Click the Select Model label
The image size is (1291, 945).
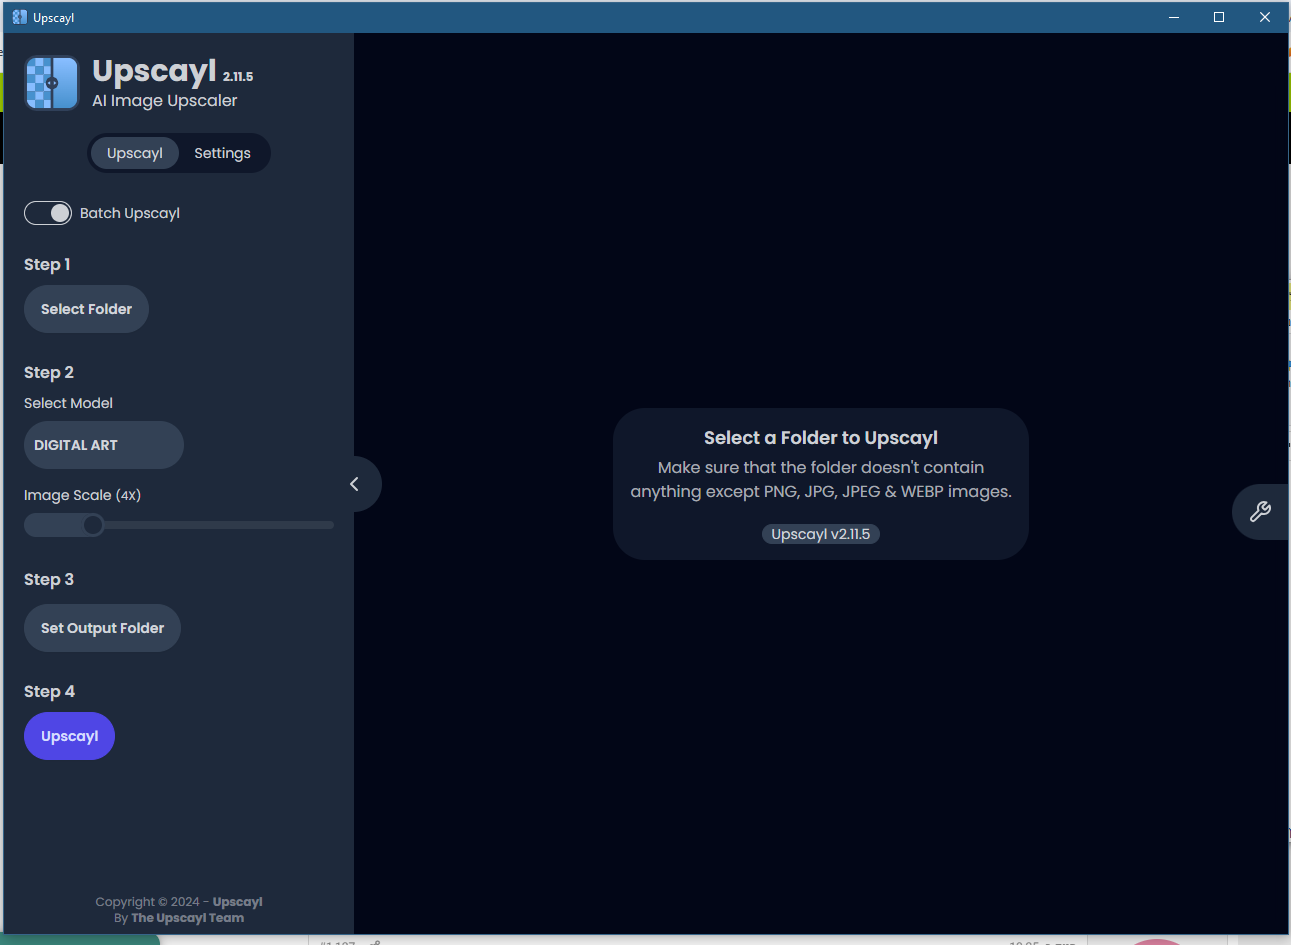[x=68, y=403]
